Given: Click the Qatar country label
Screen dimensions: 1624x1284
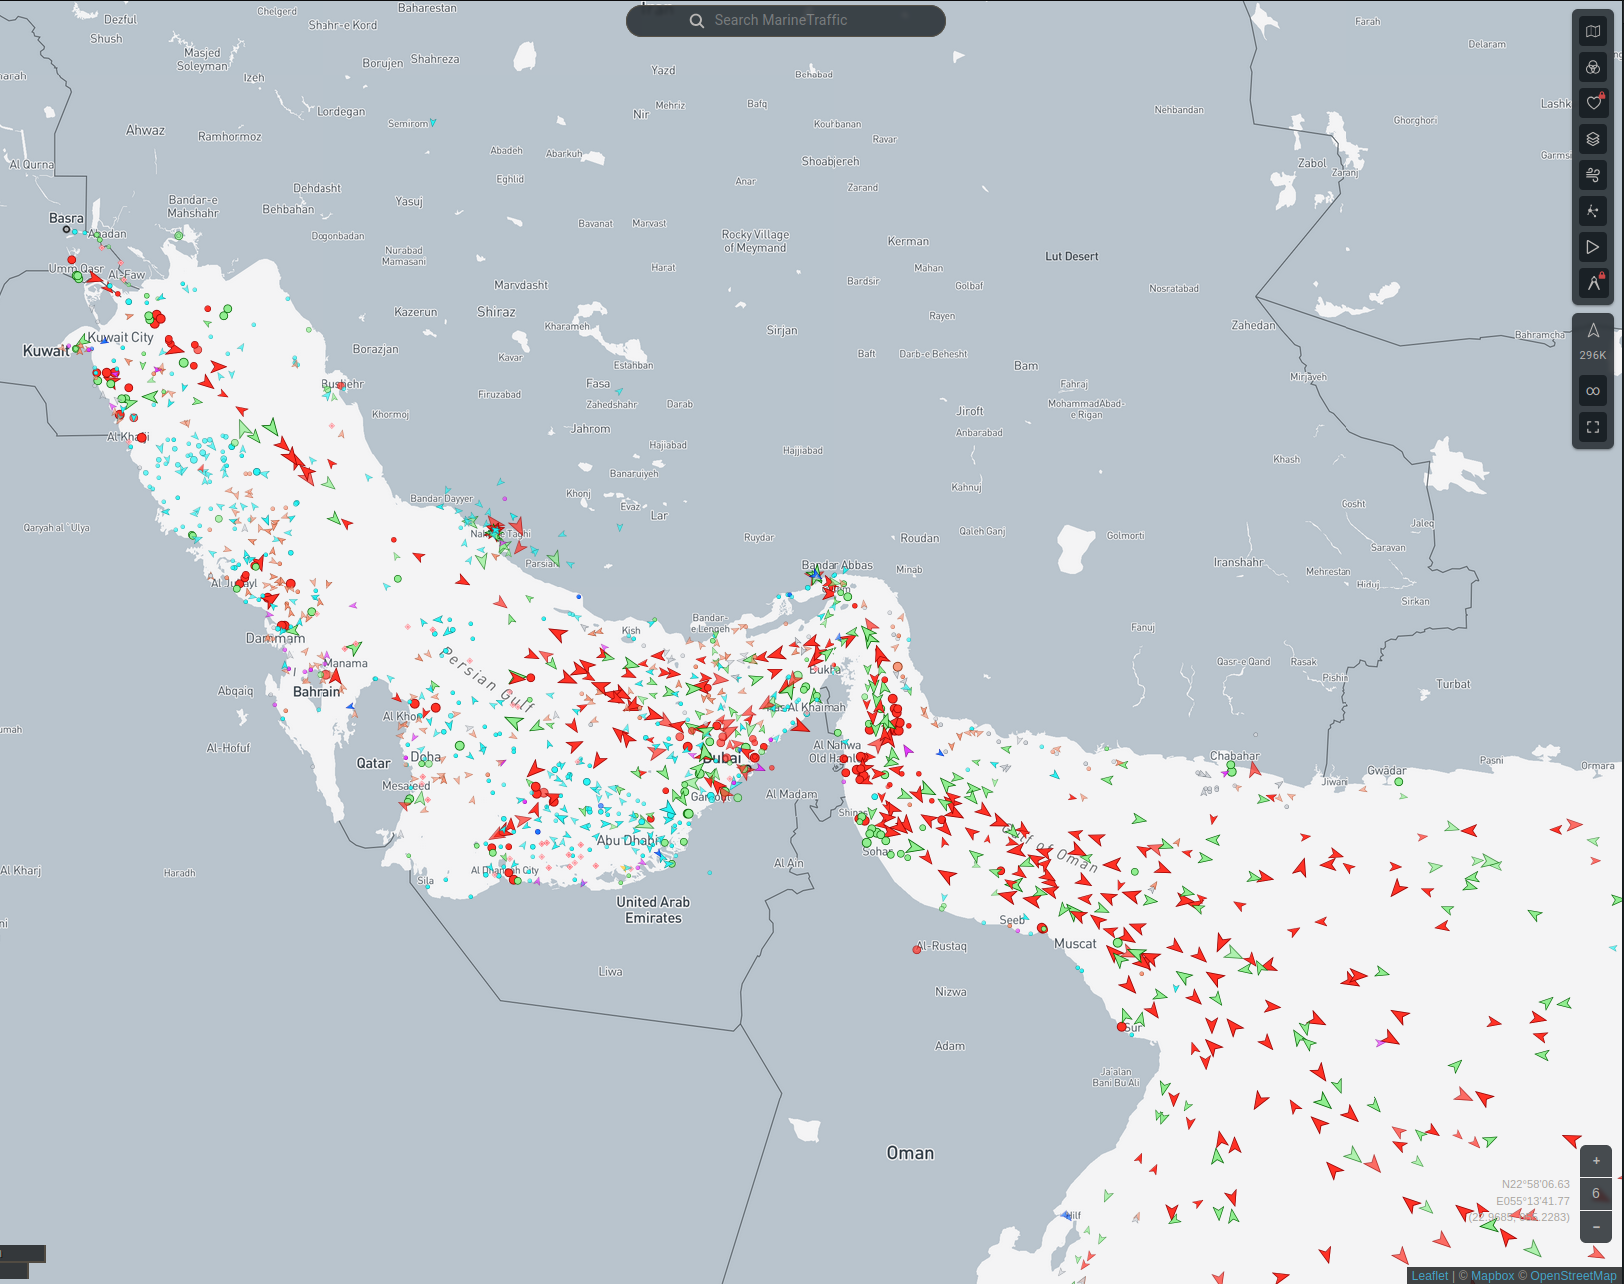Looking at the screenshot, I should pos(374,763).
